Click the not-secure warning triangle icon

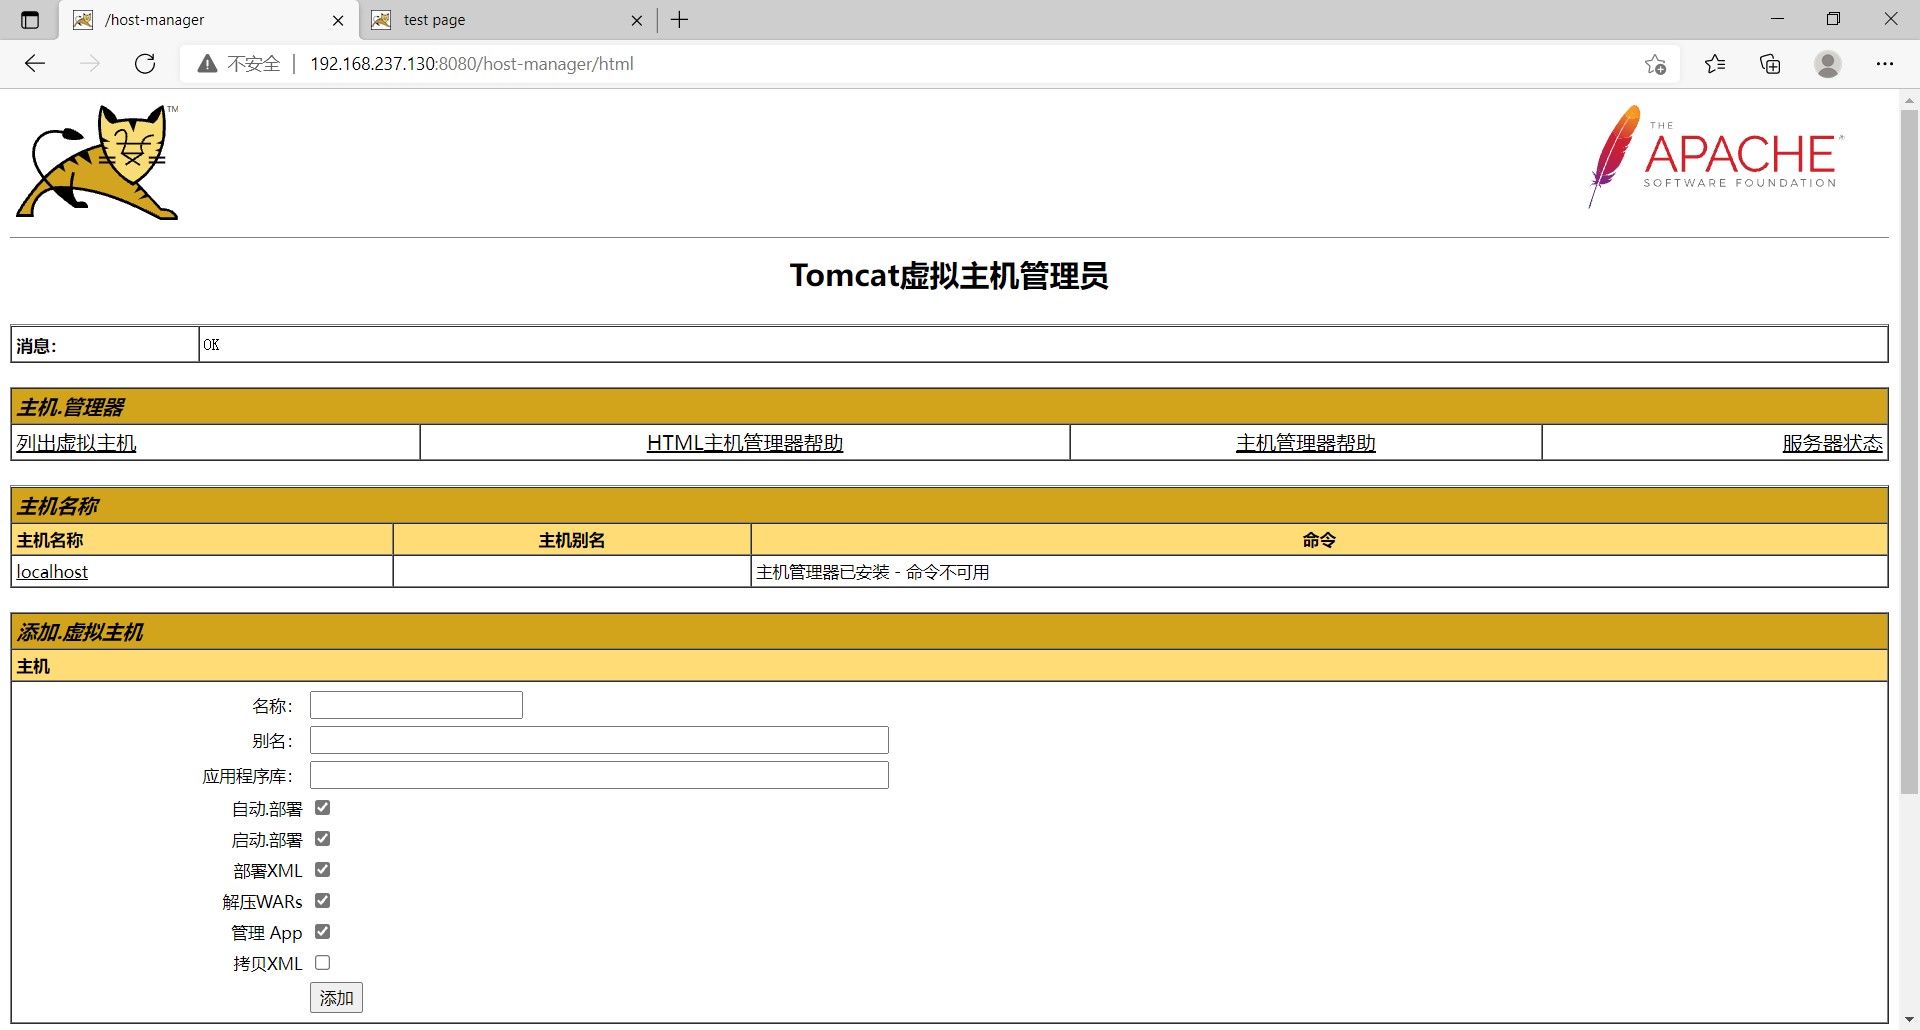207,64
